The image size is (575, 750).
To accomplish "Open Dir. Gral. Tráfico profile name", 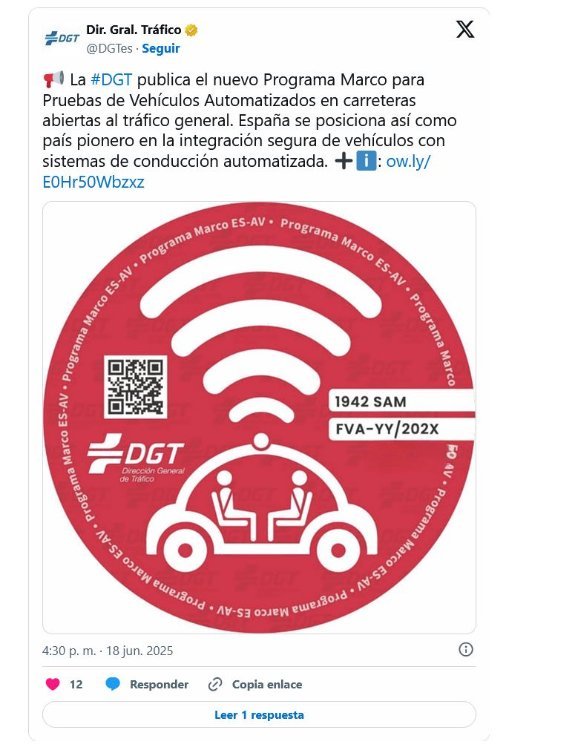I will coord(133,30).
